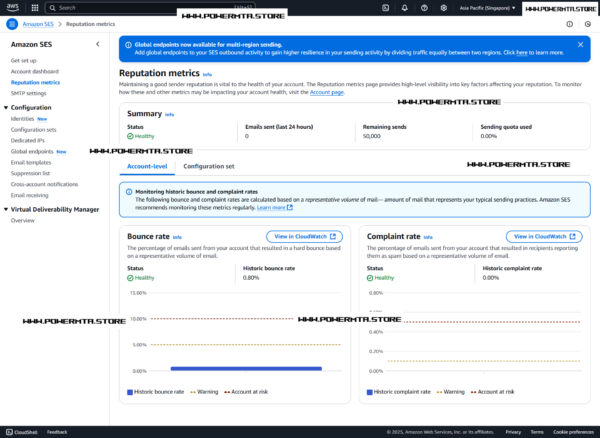Open Email templates in sidebar
This screenshot has width=600, height=438.
[x=31, y=163]
